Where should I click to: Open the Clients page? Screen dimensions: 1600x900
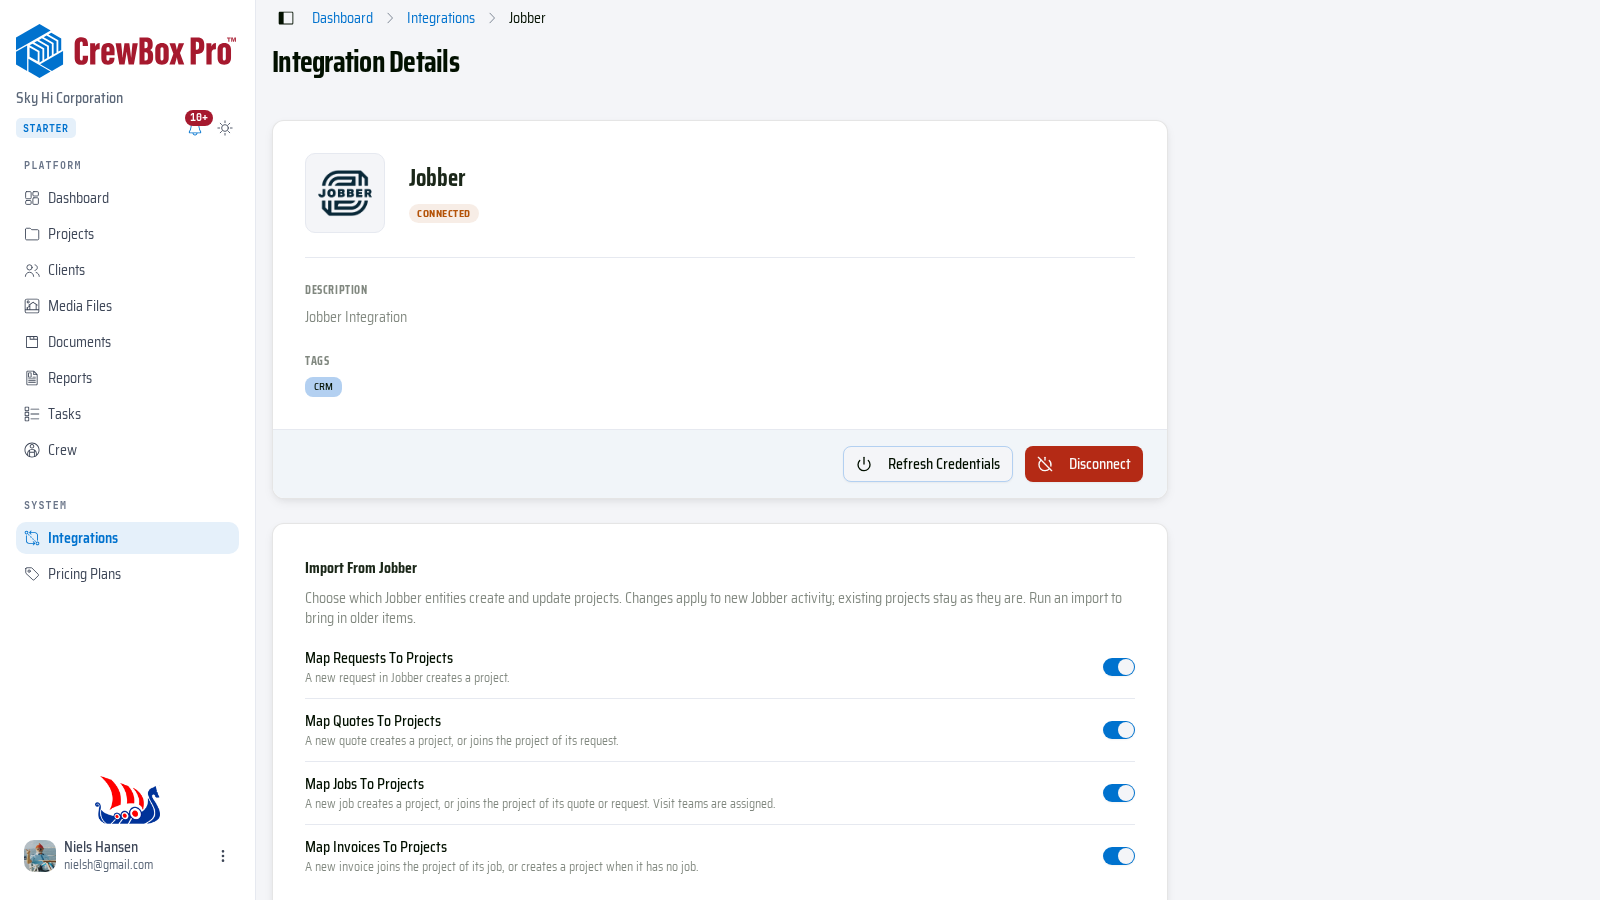pyautogui.click(x=127, y=270)
